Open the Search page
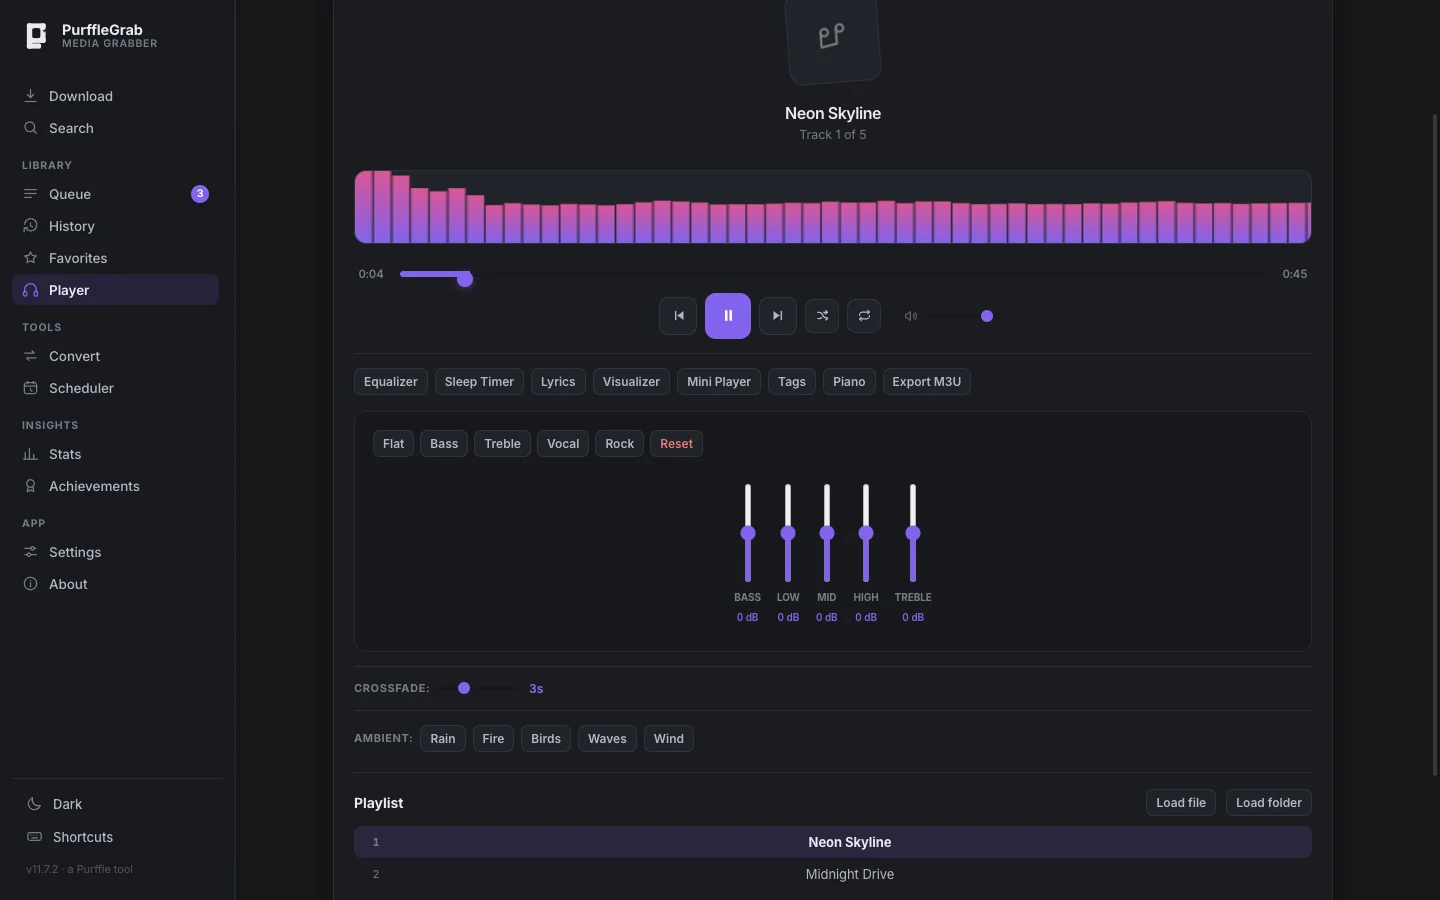The image size is (1440, 900). pos(115,128)
